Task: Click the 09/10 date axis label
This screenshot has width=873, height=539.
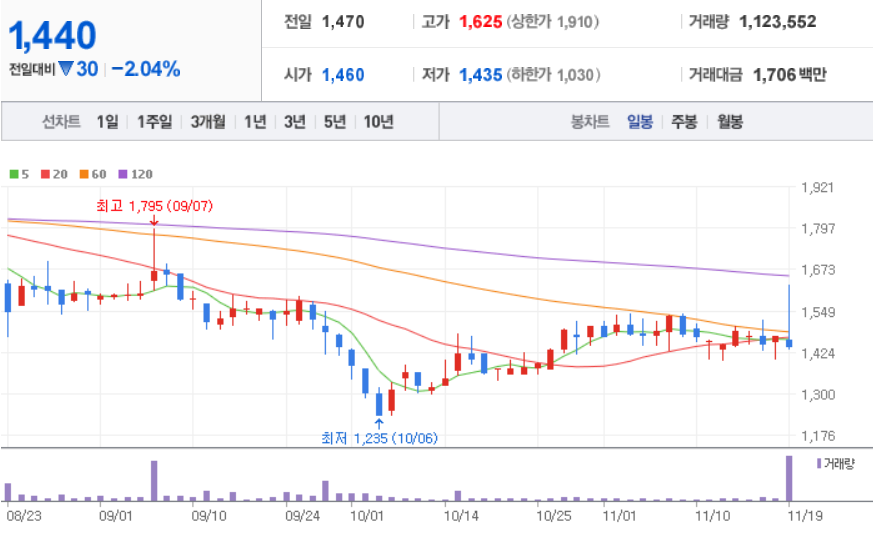Action: [209, 516]
